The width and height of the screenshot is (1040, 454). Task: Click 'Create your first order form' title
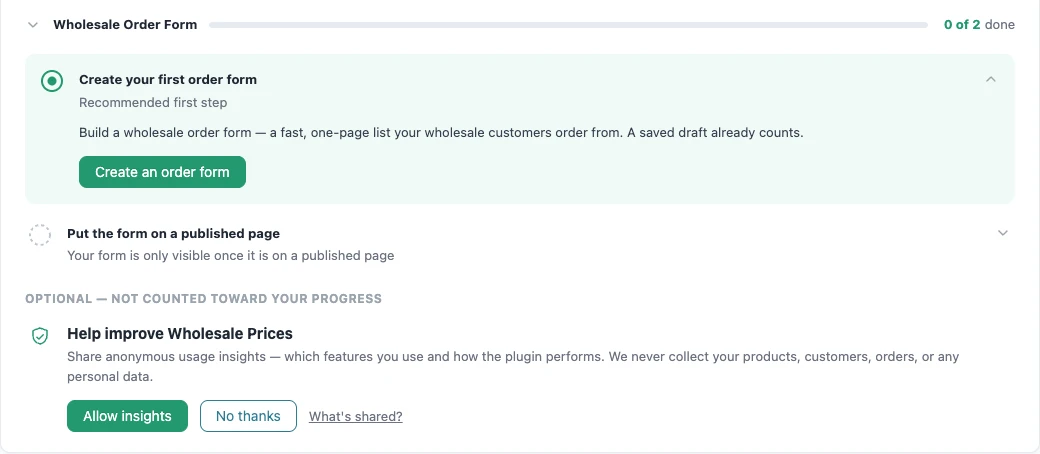(168, 80)
